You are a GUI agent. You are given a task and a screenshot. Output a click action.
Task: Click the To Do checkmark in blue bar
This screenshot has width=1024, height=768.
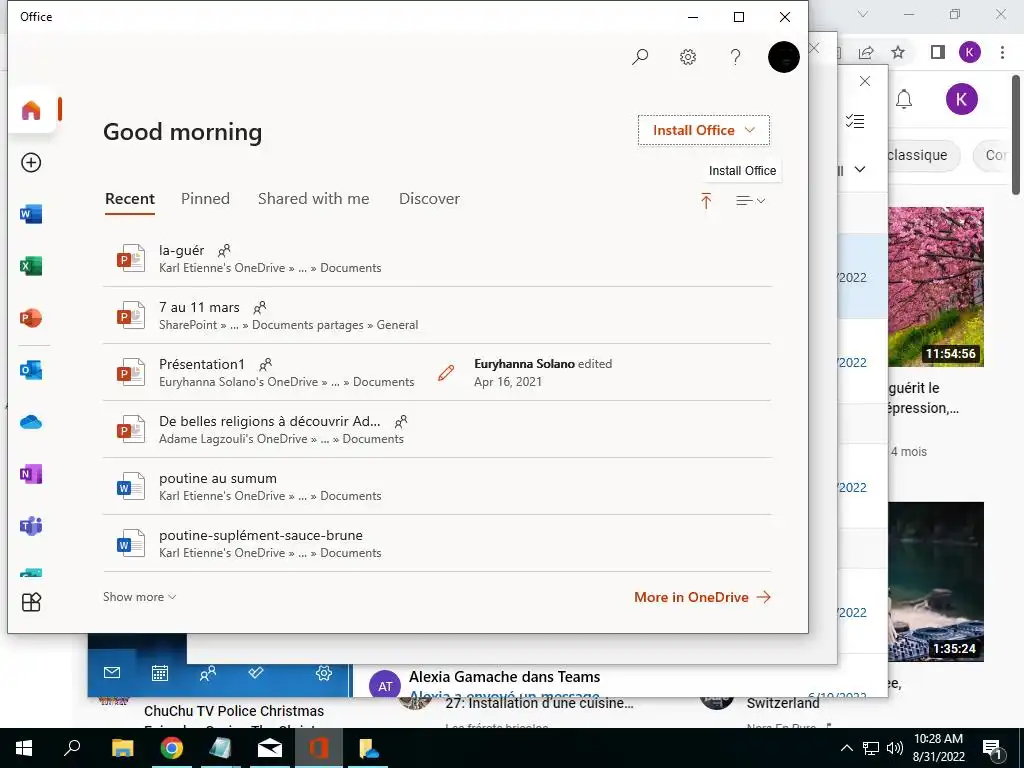pos(256,672)
